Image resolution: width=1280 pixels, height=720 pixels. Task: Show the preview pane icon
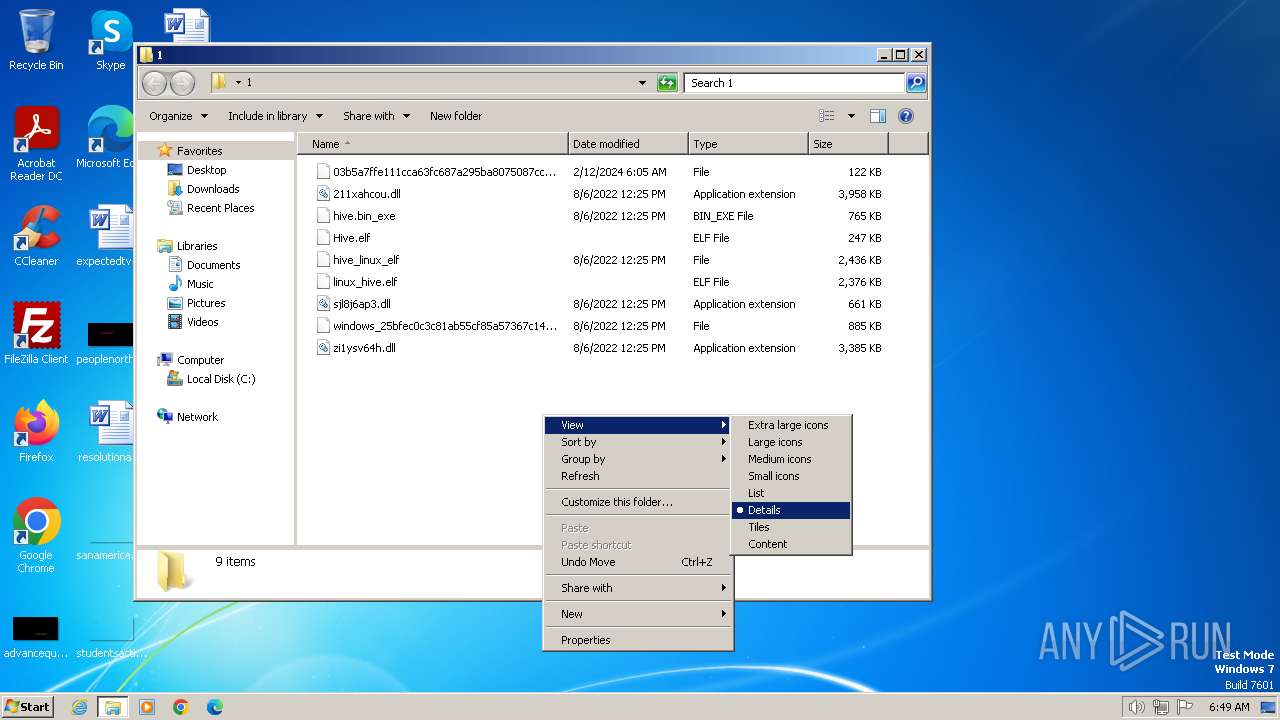pos(878,116)
